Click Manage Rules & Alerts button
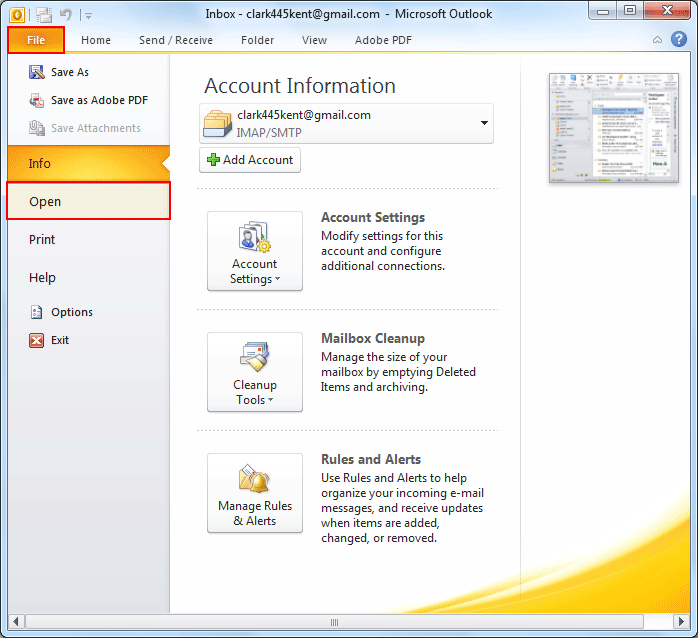Image resolution: width=698 pixels, height=638 pixels. coord(255,493)
